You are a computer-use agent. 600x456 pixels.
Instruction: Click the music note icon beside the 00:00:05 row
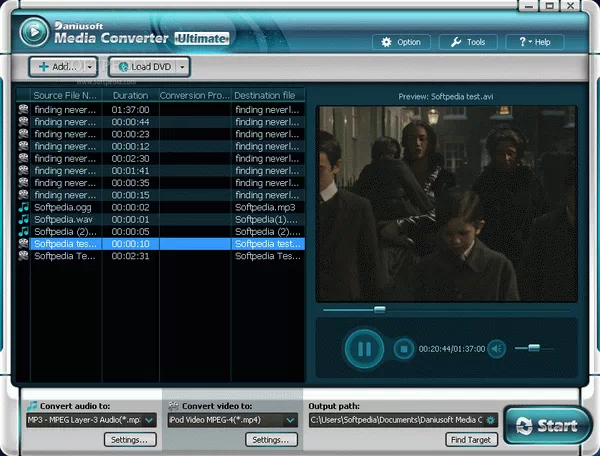coord(23,231)
